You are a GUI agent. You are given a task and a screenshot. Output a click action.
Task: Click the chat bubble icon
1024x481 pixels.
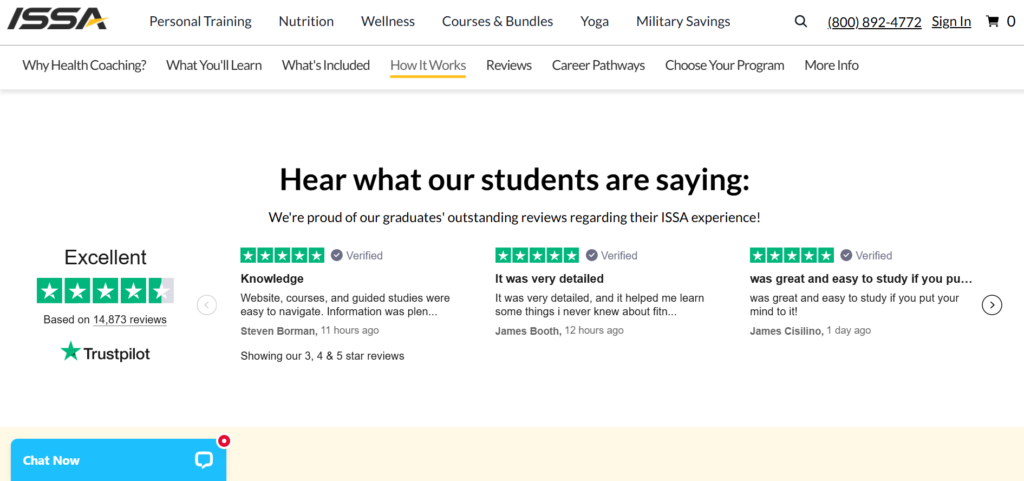coord(204,460)
